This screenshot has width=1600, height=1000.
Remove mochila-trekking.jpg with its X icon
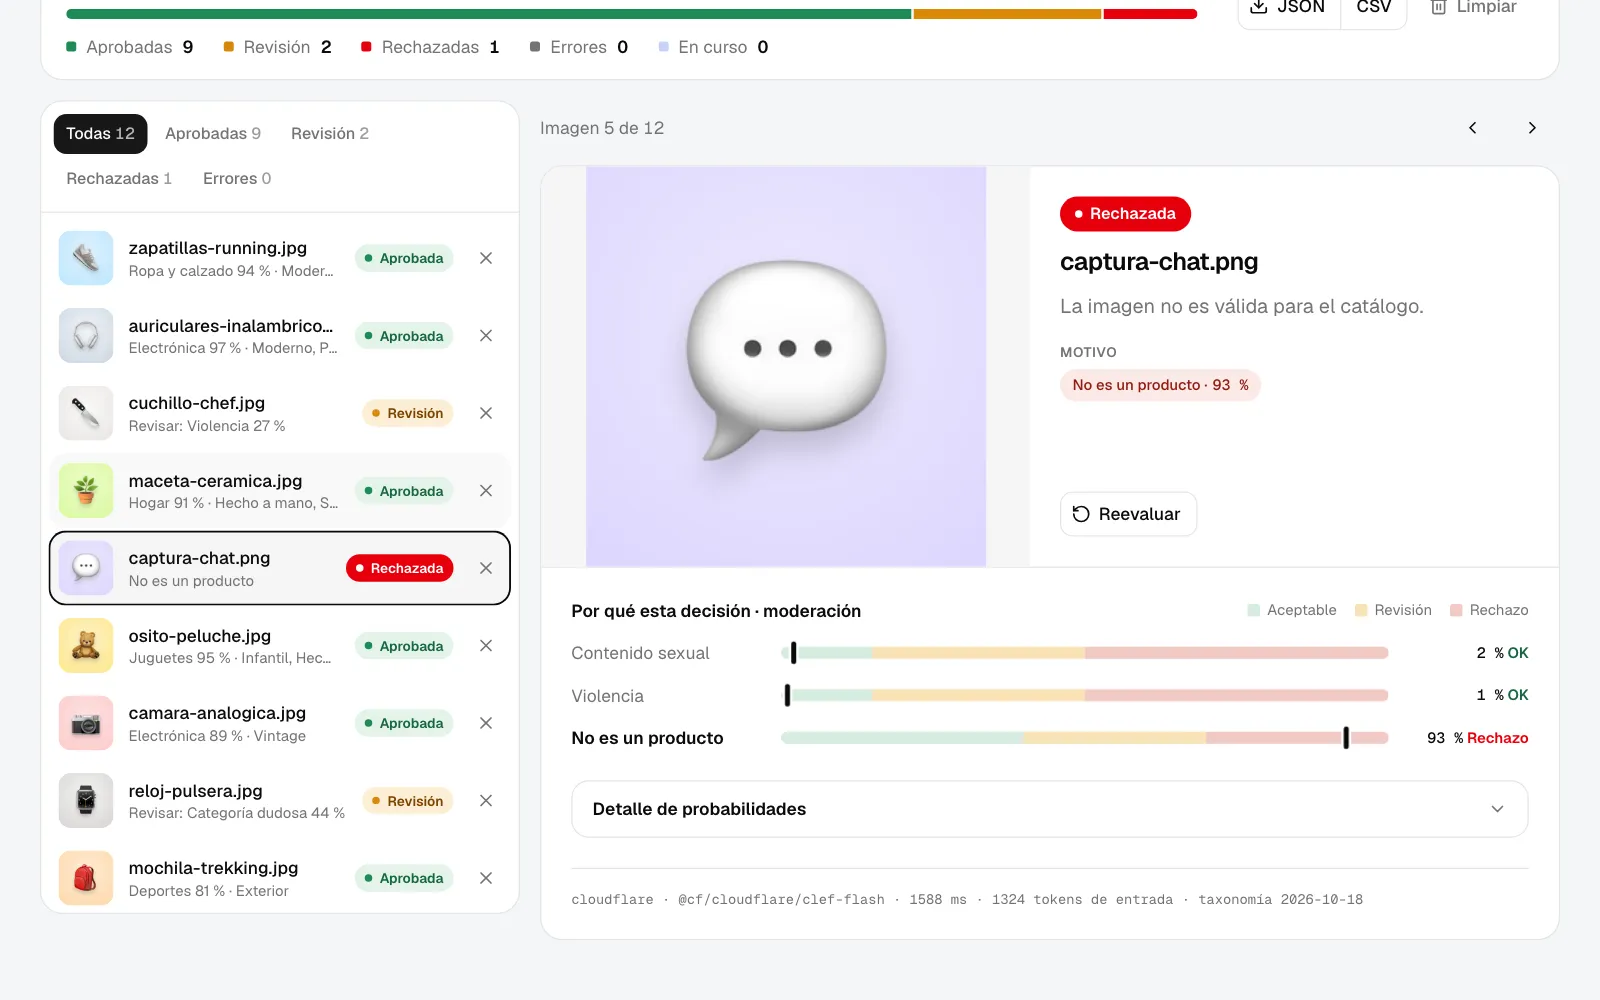point(486,878)
